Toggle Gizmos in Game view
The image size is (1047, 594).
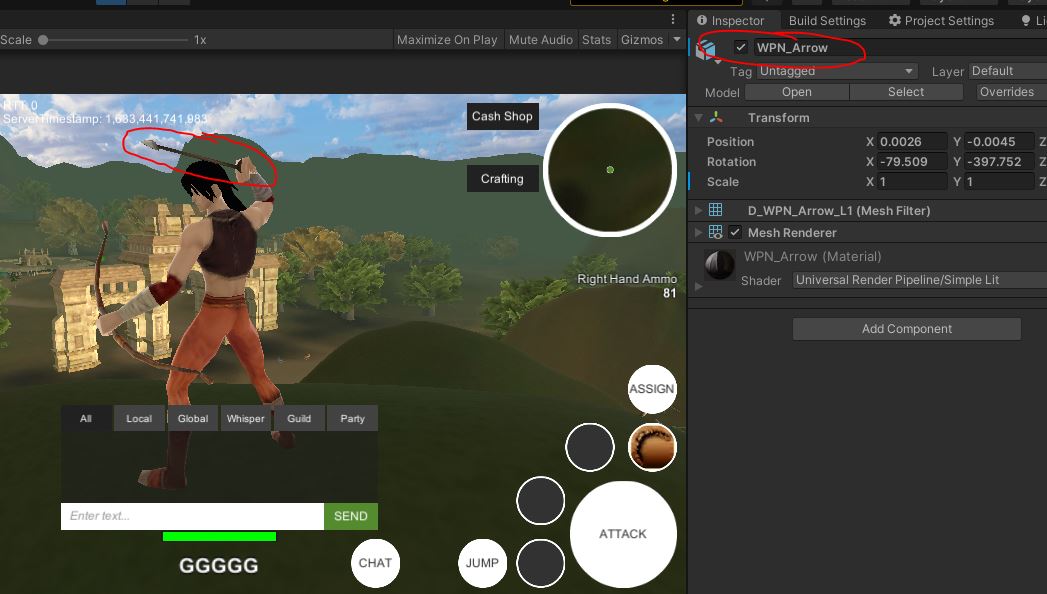tap(642, 39)
